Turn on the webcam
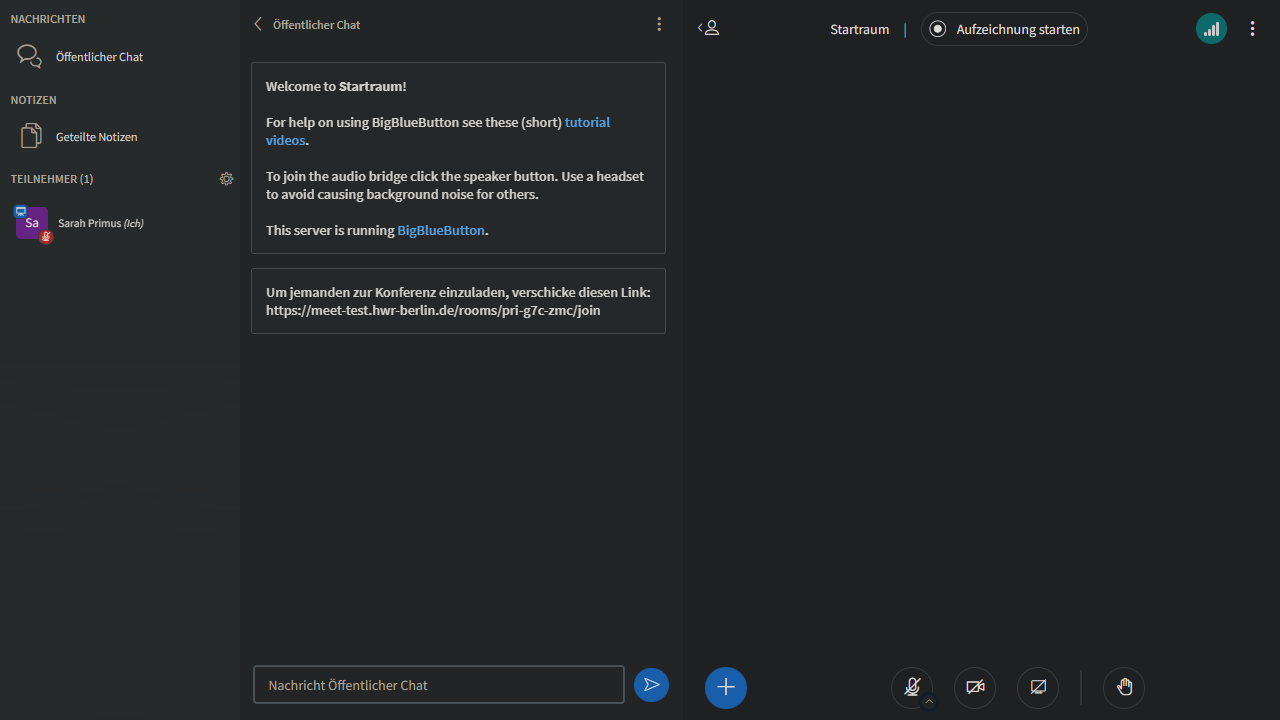 975,688
